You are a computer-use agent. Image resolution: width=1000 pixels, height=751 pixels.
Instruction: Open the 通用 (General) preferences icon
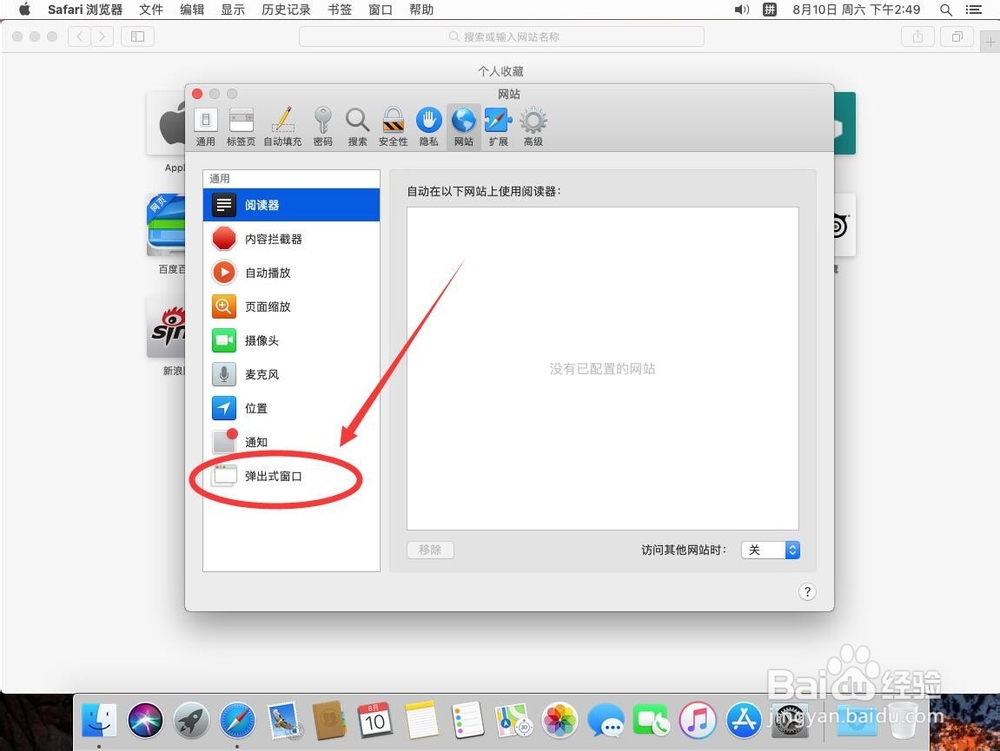(206, 124)
